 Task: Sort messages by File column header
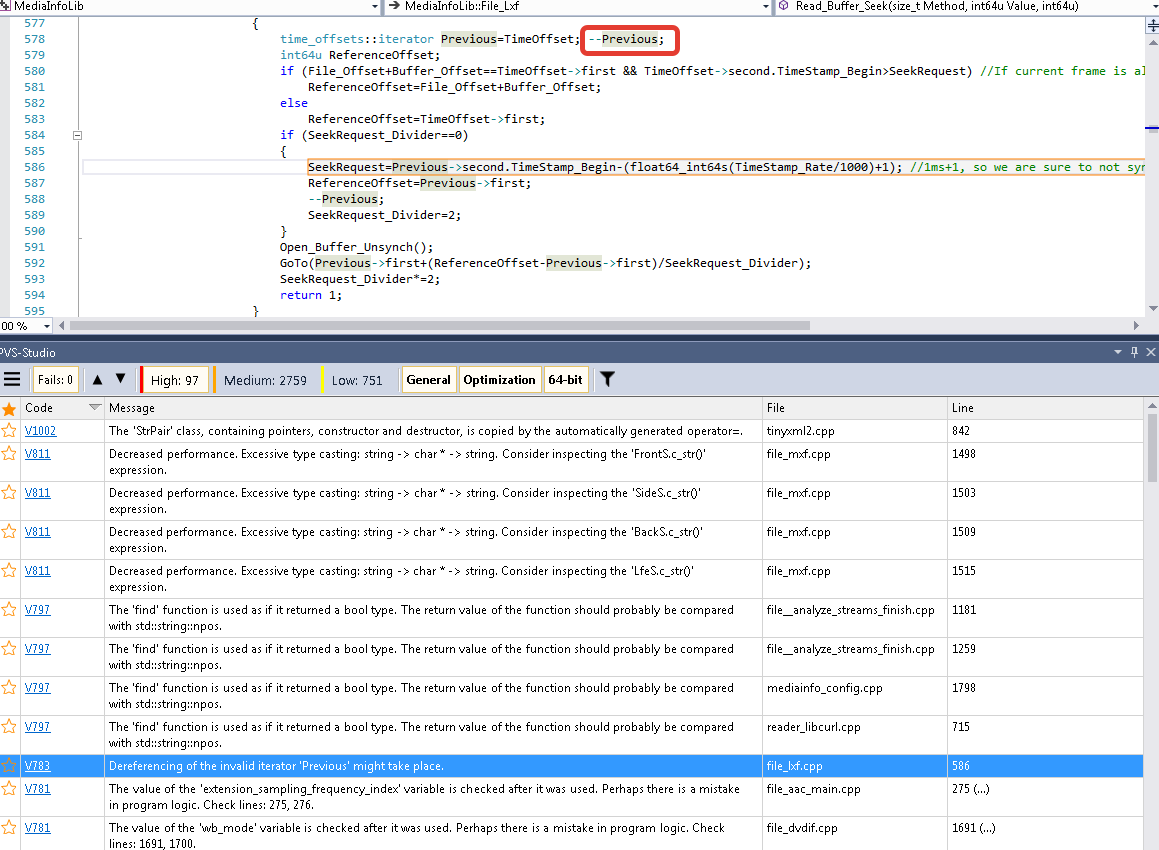[854, 408]
